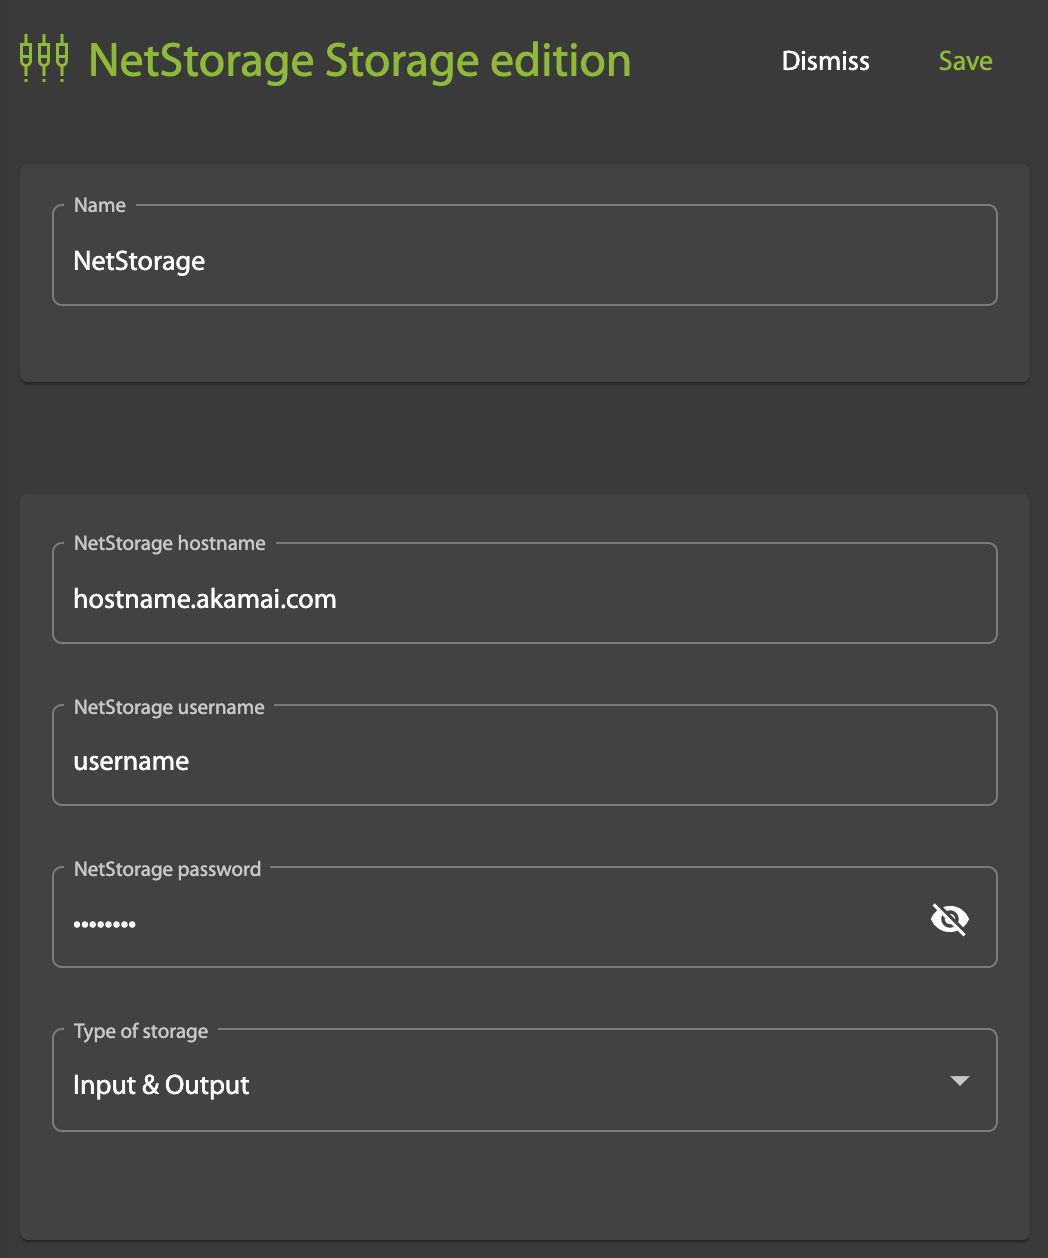Save the NetStorage storage settings
The width and height of the screenshot is (1048, 1258).
(x=965, y=61)
